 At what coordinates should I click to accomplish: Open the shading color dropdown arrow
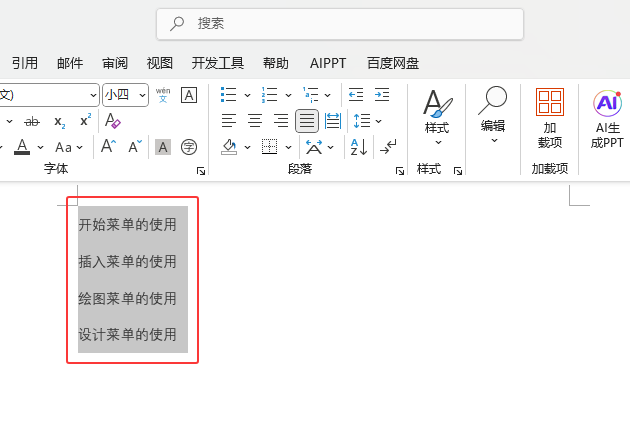tap(248, 147)
